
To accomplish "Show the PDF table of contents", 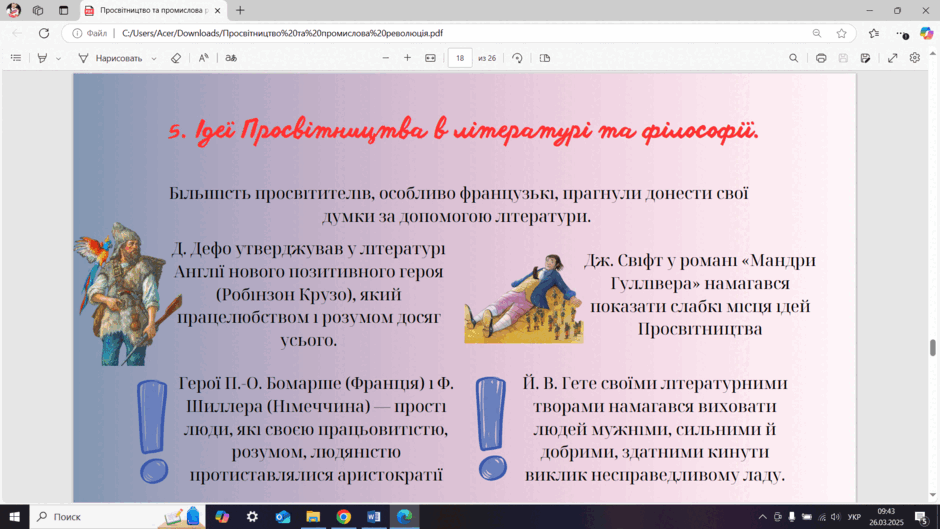I will (16, 58).
